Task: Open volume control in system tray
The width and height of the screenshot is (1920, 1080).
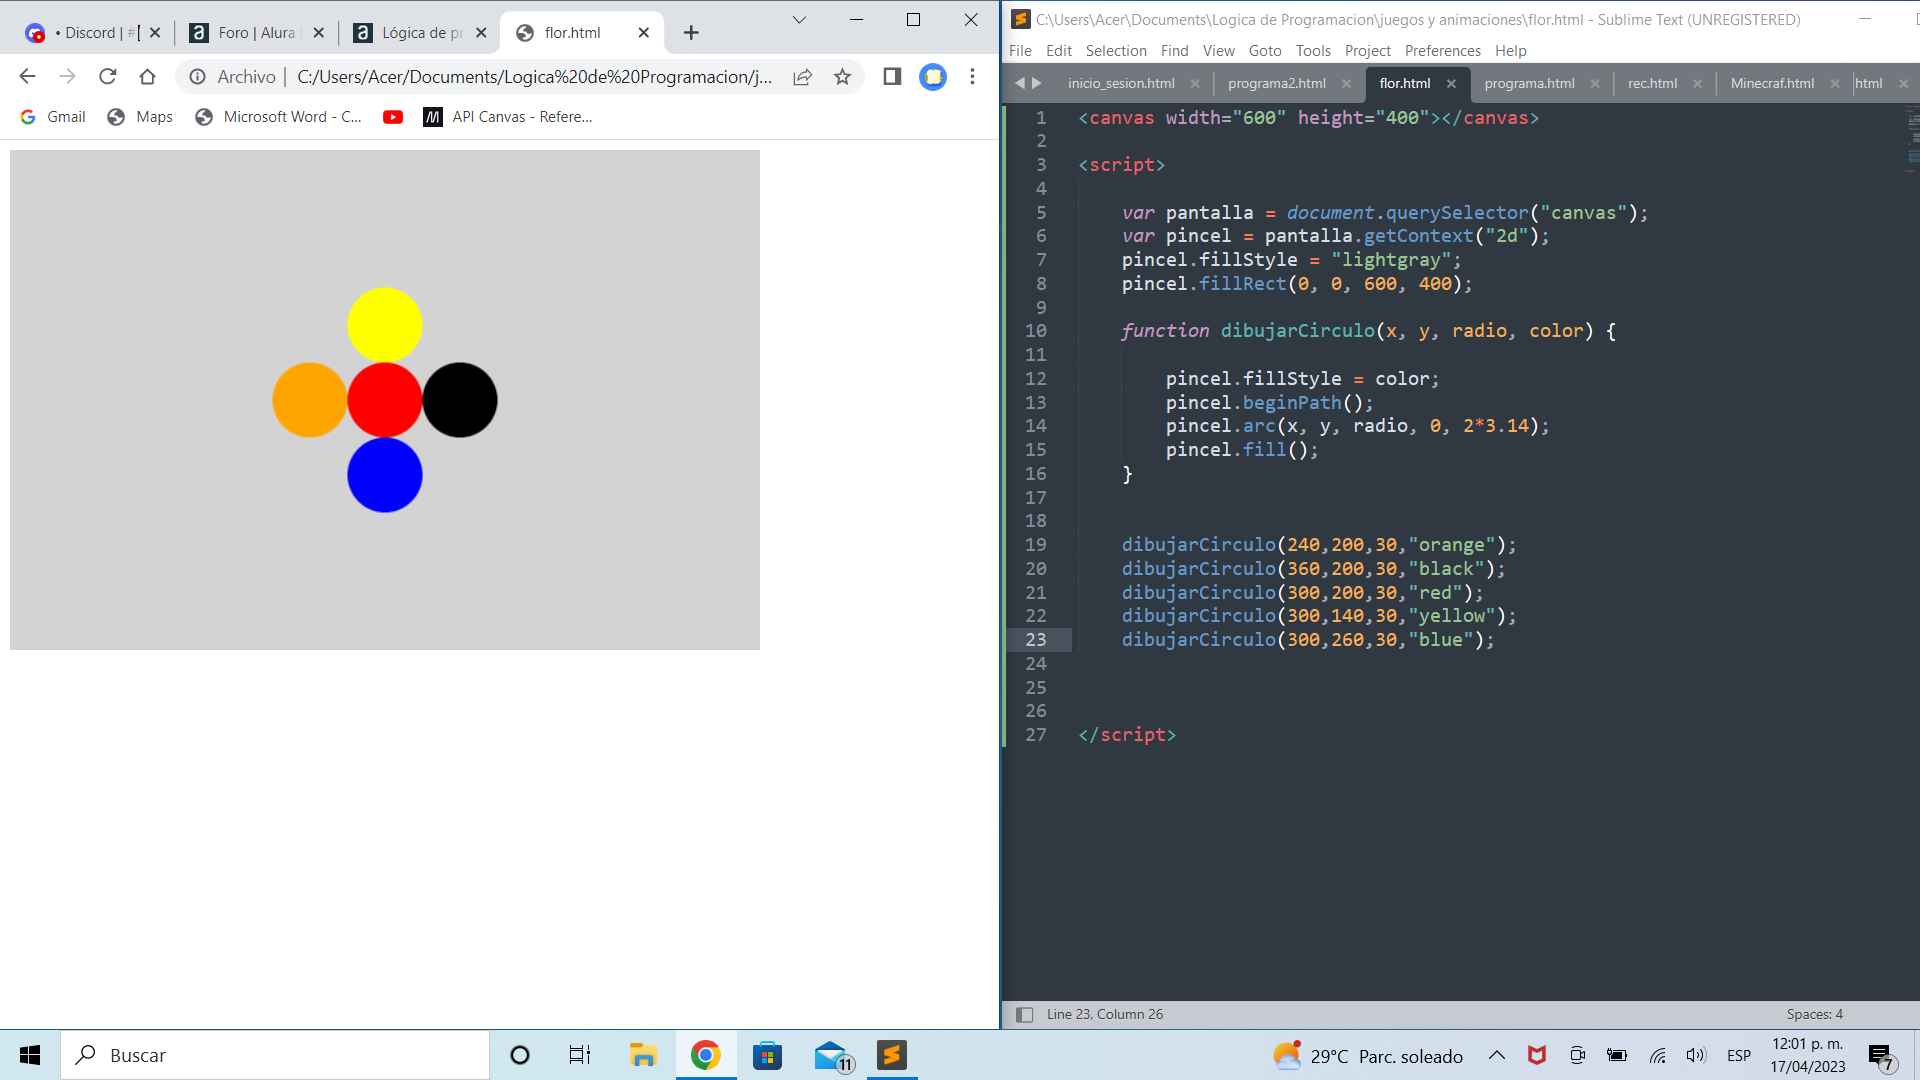Action: pos(1696,1055)
